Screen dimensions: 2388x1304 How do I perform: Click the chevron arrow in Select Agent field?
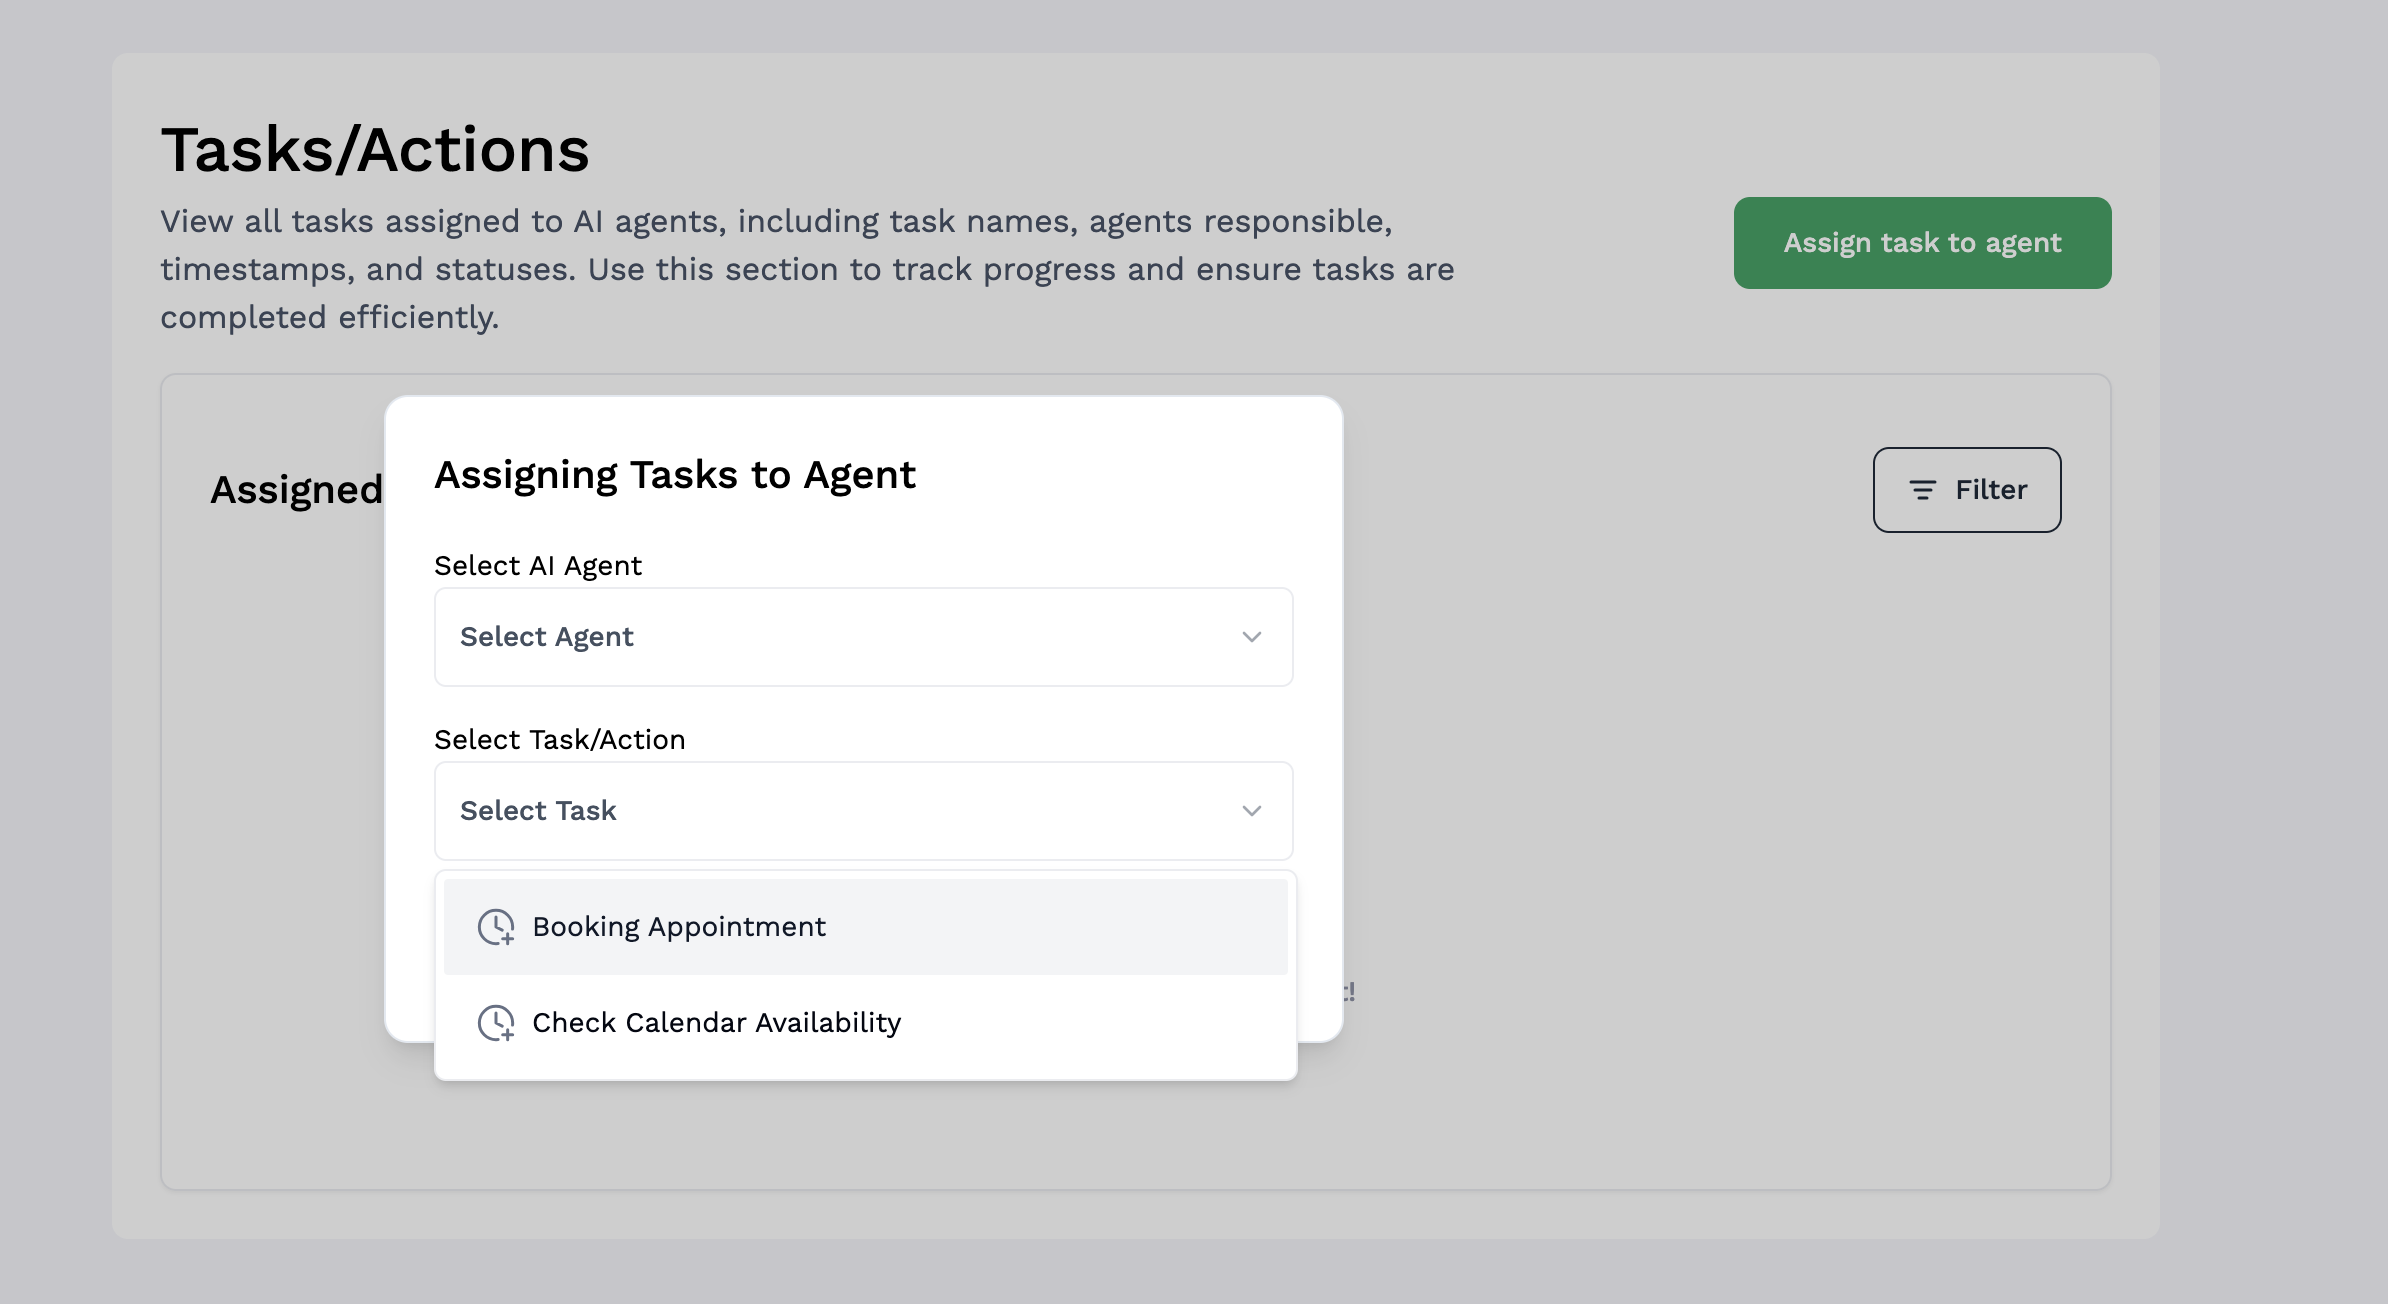(1251, 637)
